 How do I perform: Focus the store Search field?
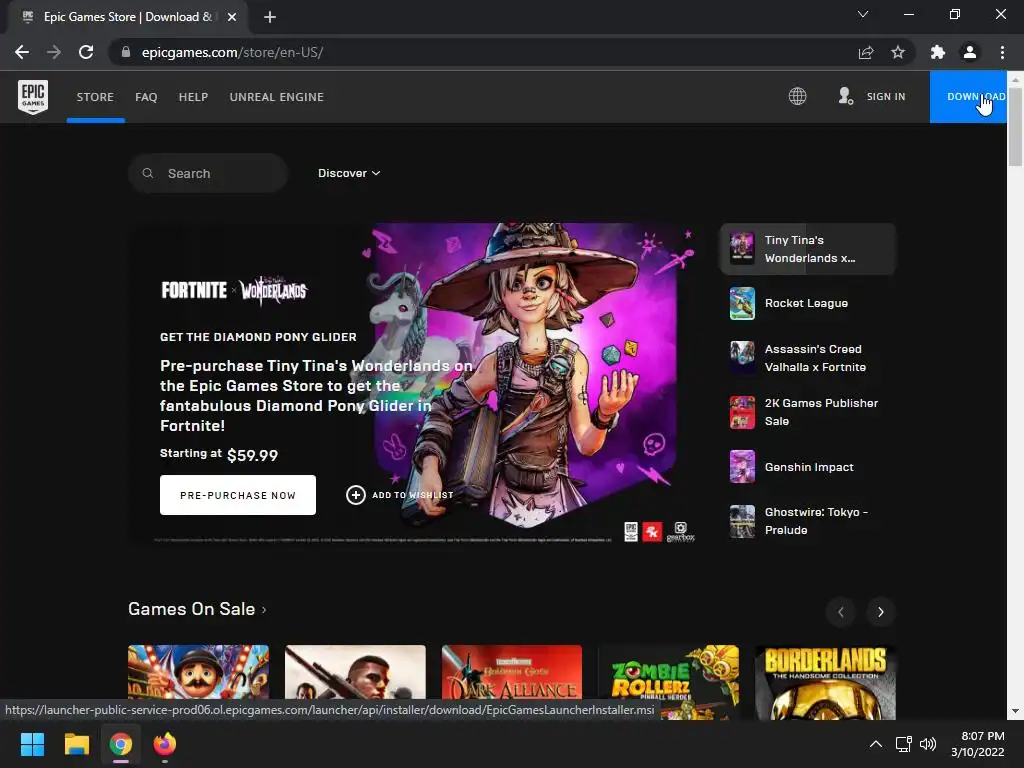208,173
